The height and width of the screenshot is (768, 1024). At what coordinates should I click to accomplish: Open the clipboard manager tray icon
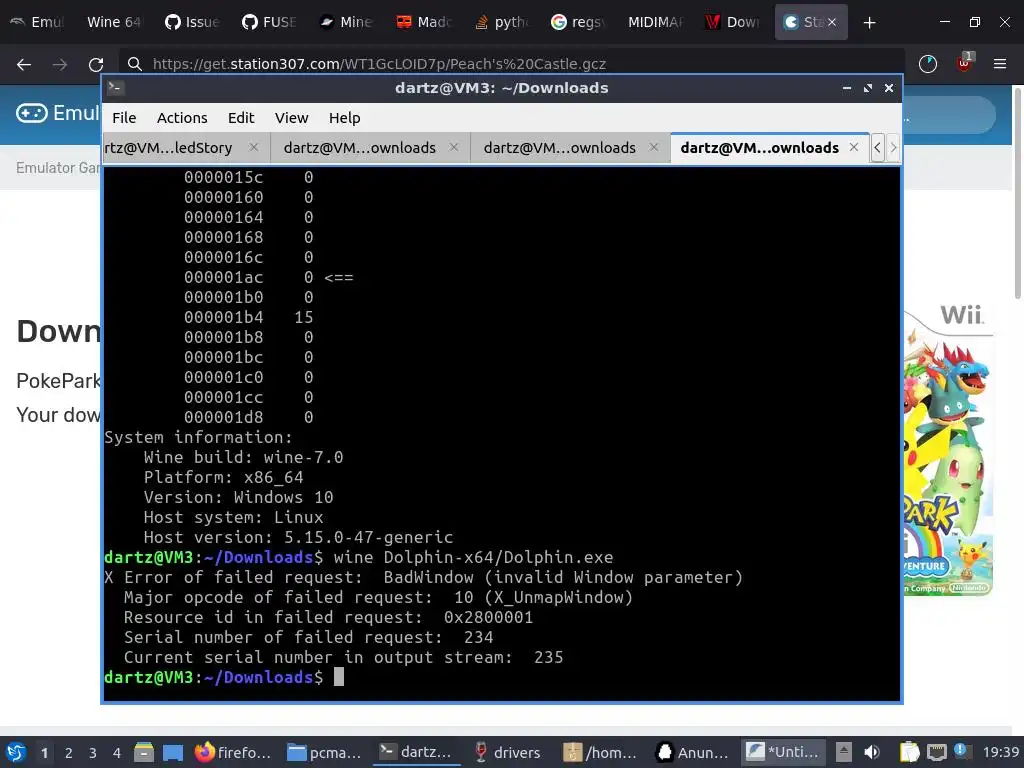point(908,752)
